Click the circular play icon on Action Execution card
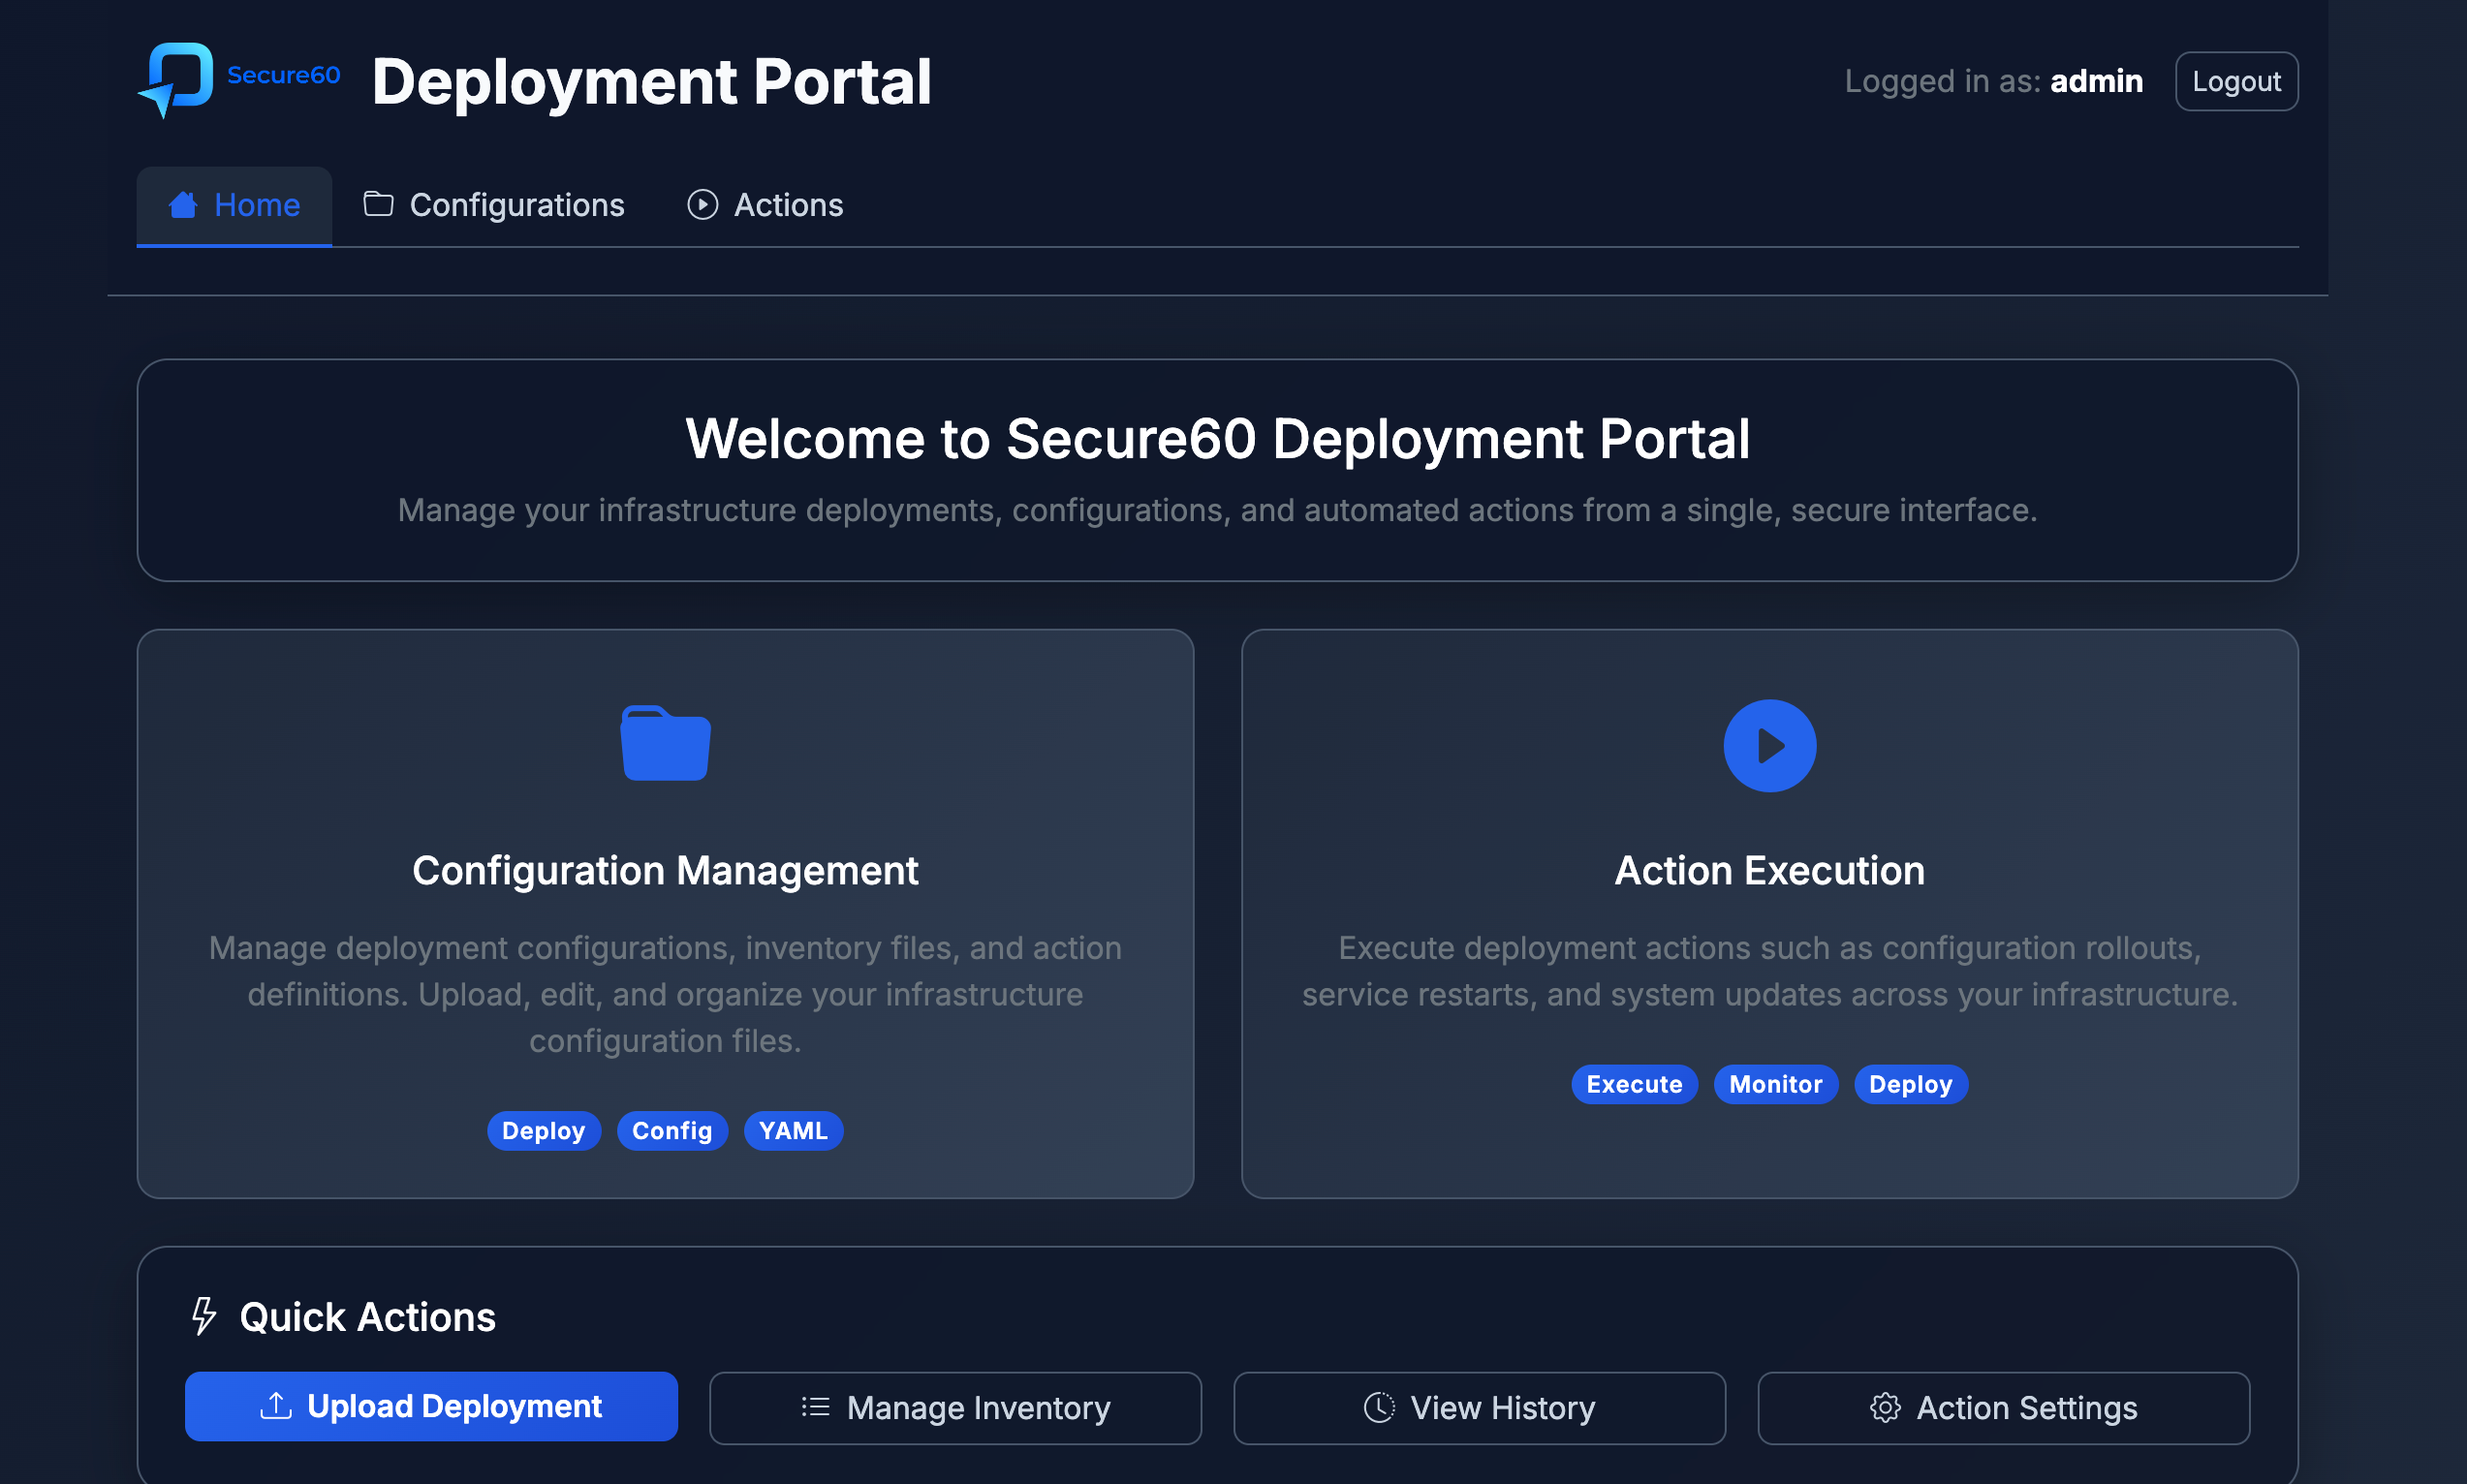Viewport: 2467px width, 1484px height. tap(1769, 744)
